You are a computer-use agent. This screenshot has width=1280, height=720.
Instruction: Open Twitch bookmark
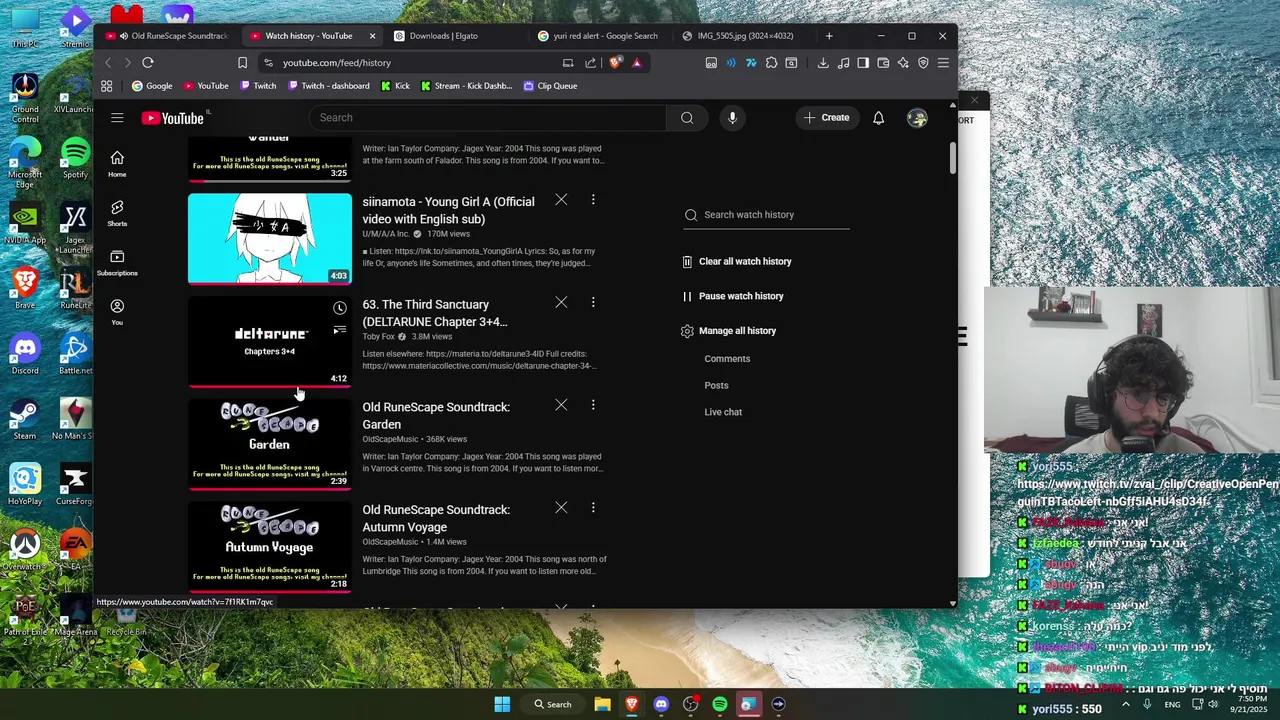coord(258,86)
